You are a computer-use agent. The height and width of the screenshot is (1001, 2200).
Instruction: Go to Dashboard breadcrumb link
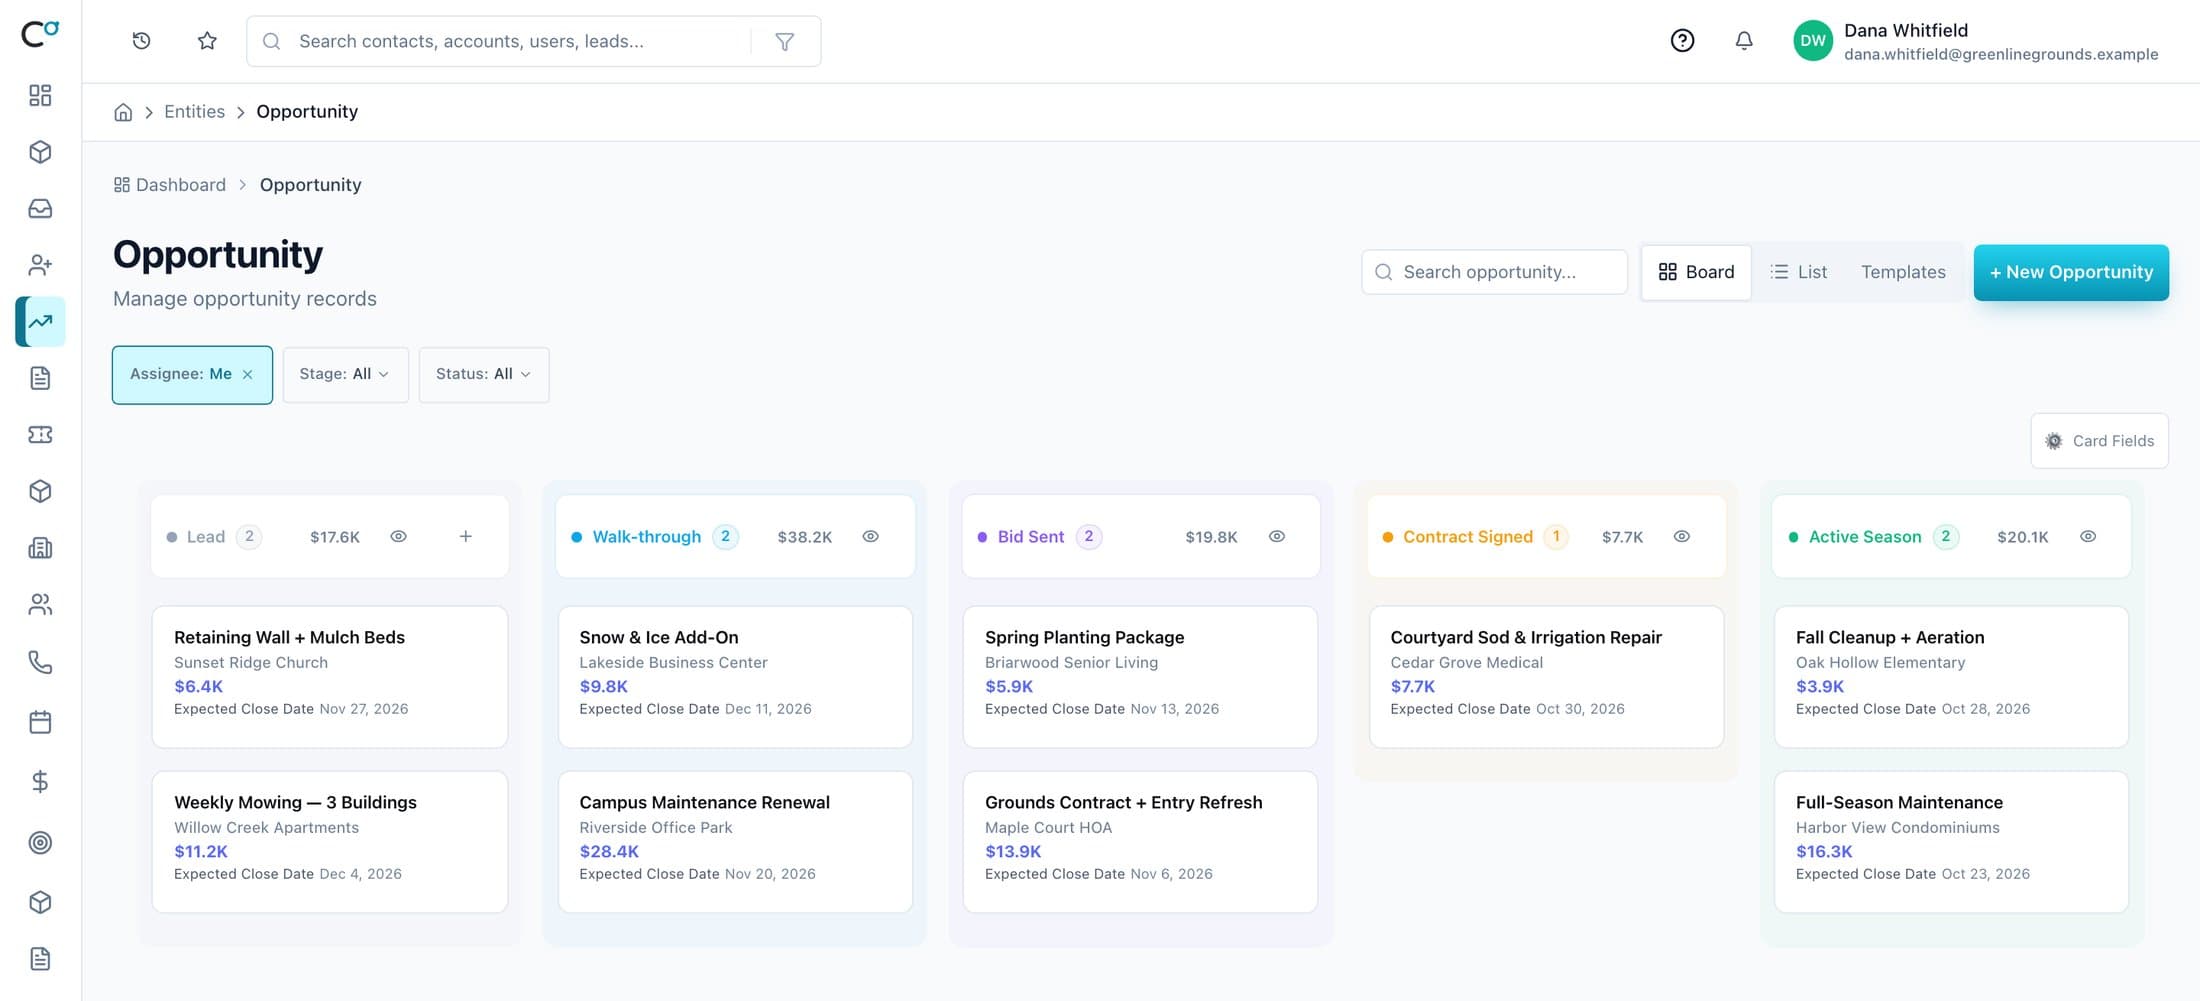(170, 185)
